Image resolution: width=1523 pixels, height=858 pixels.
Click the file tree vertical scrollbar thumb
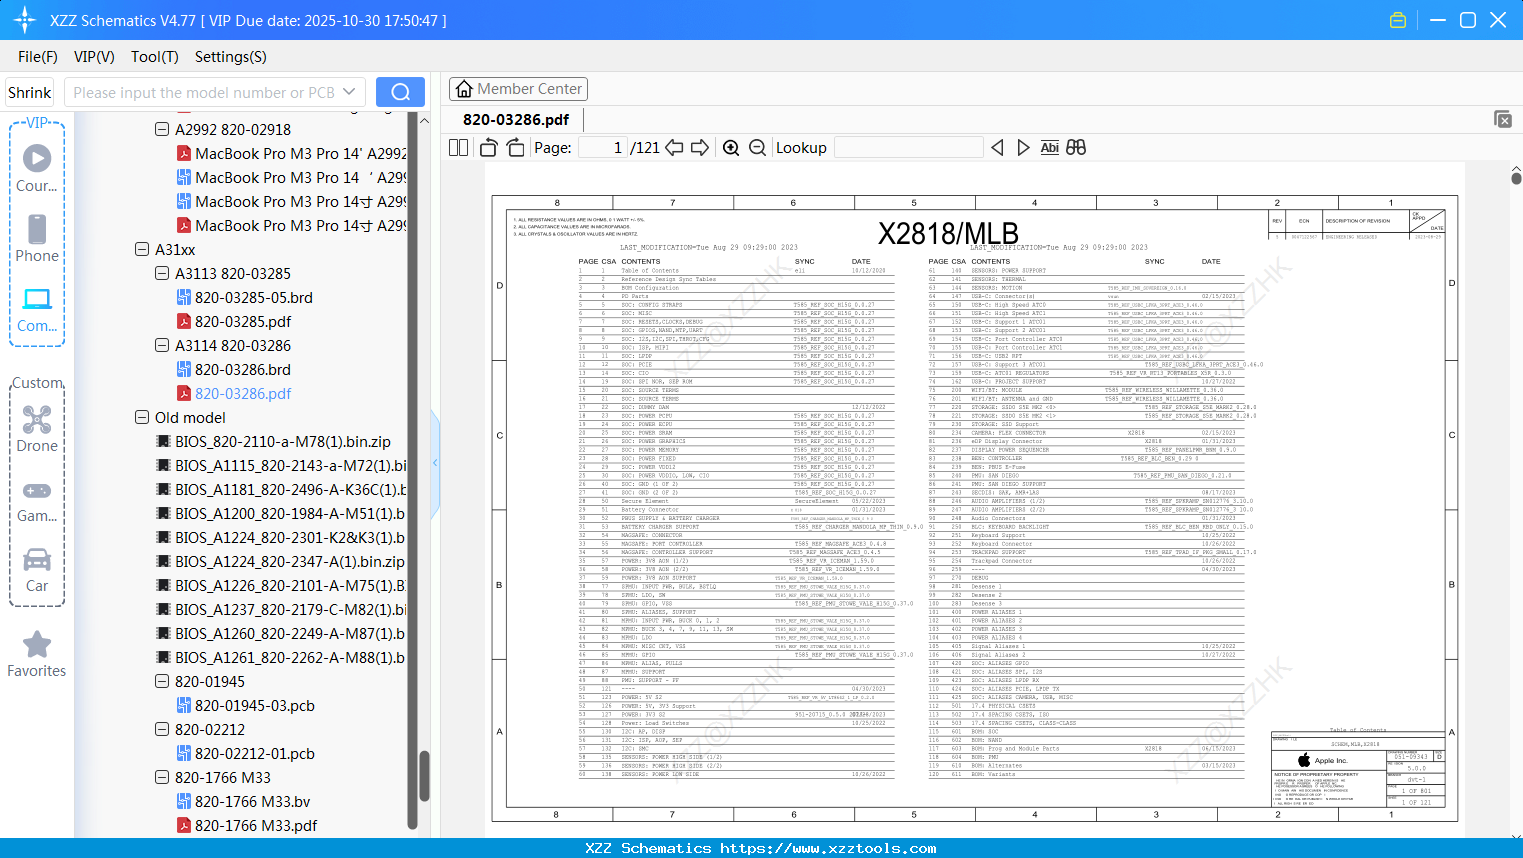pyautogui.click(x=424, y=777)
